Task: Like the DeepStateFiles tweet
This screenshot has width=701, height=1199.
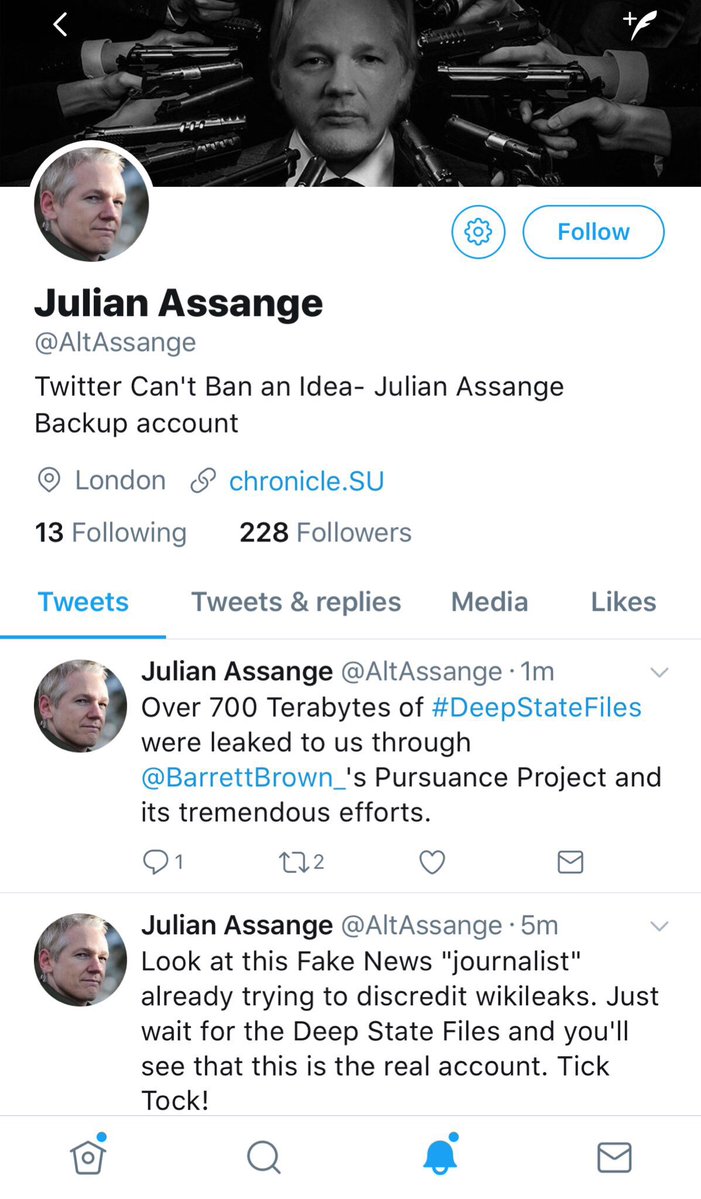Action: 431,861
